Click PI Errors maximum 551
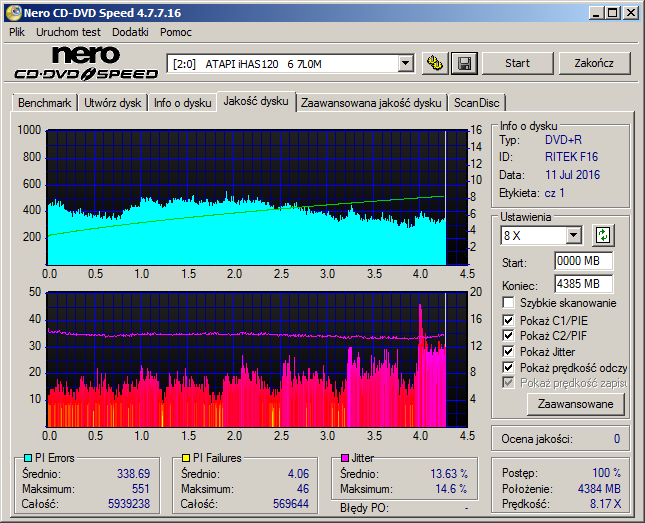 pyautogui.click(x=141, y=489)
